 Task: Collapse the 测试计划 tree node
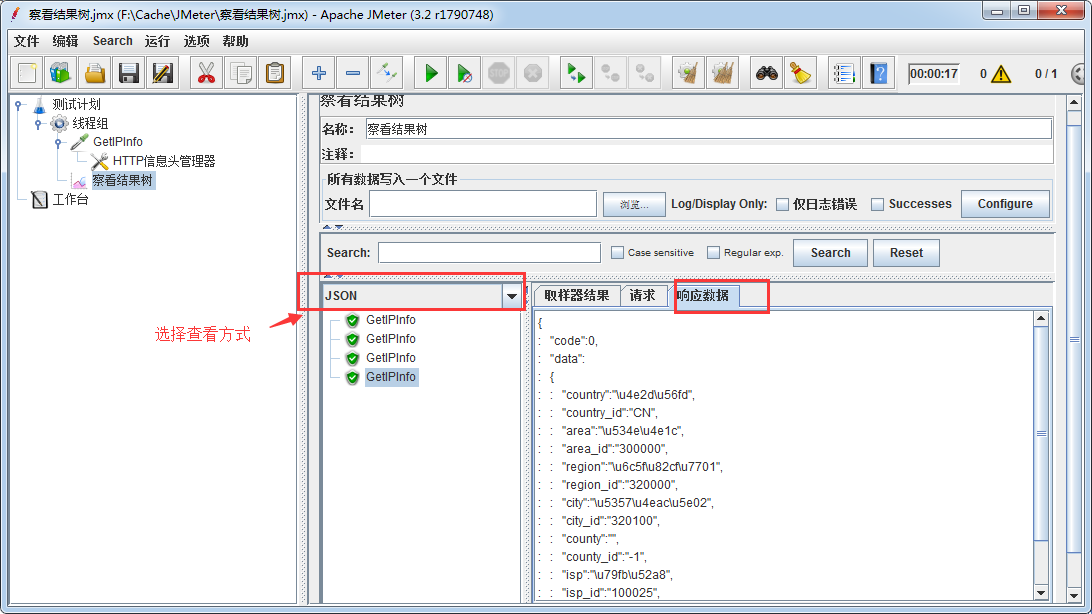tap(19, 105)
